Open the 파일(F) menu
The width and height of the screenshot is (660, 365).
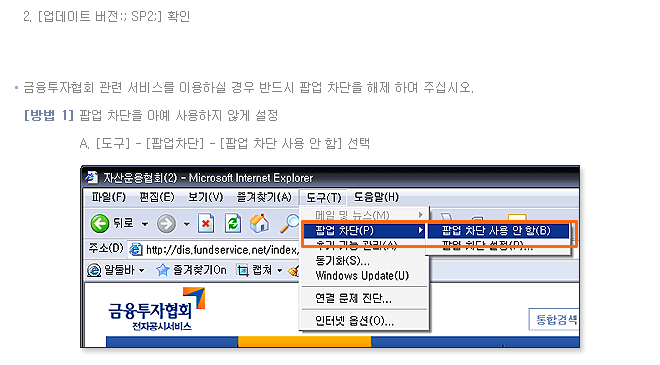[x=109, y=197]
